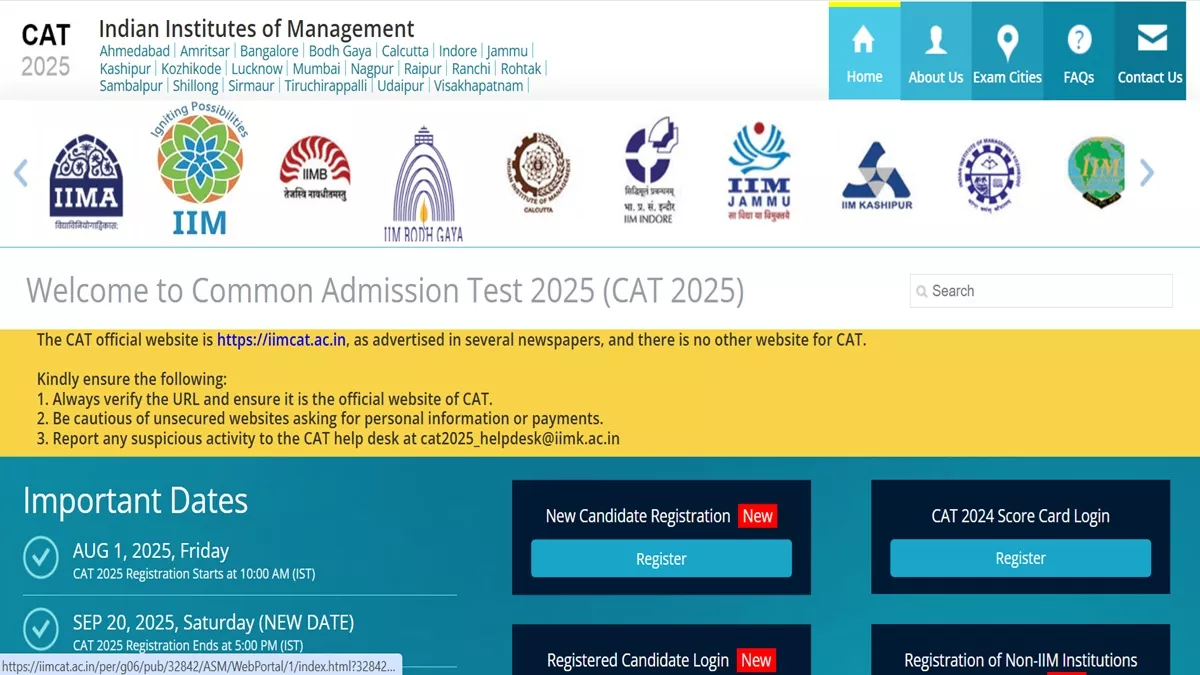Open the IIM Bodh Gaya logo
1200x675 pixels.
tap(423, 184)
